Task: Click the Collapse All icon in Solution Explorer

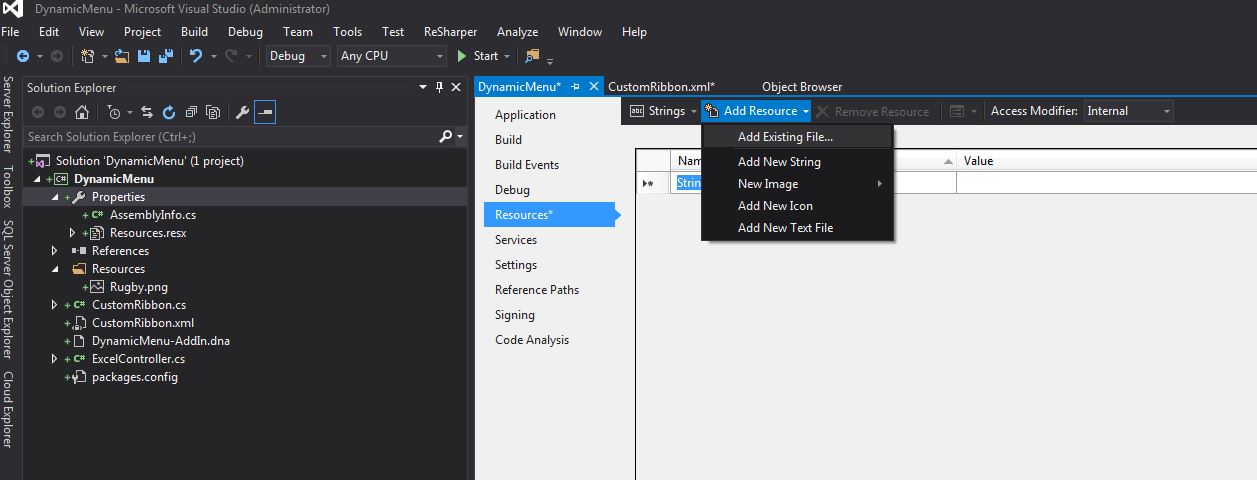Action: click(x=191, y=112)
